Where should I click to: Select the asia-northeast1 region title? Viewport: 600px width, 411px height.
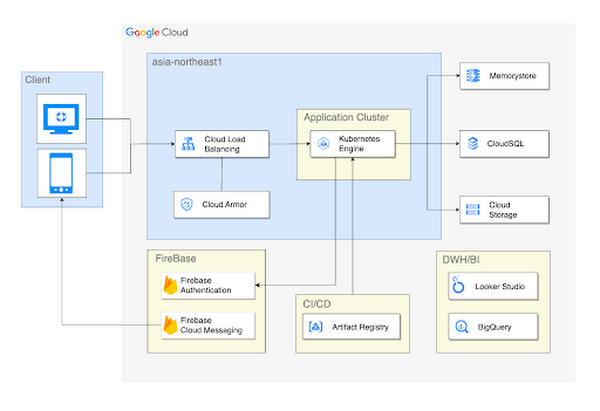187,62
